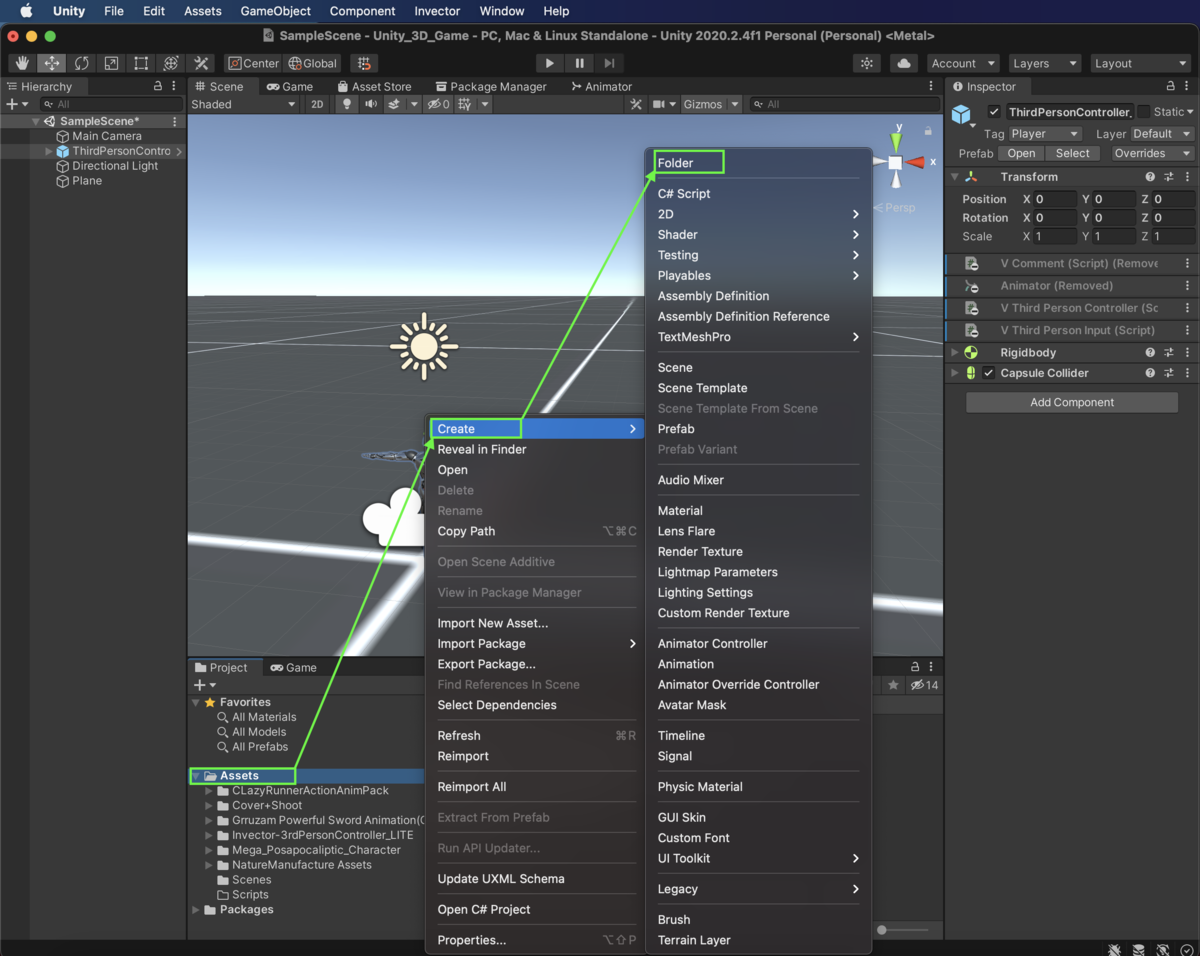The image size is (1200, 956).
Task: Click the Step frame button
Action: [609, 63]
